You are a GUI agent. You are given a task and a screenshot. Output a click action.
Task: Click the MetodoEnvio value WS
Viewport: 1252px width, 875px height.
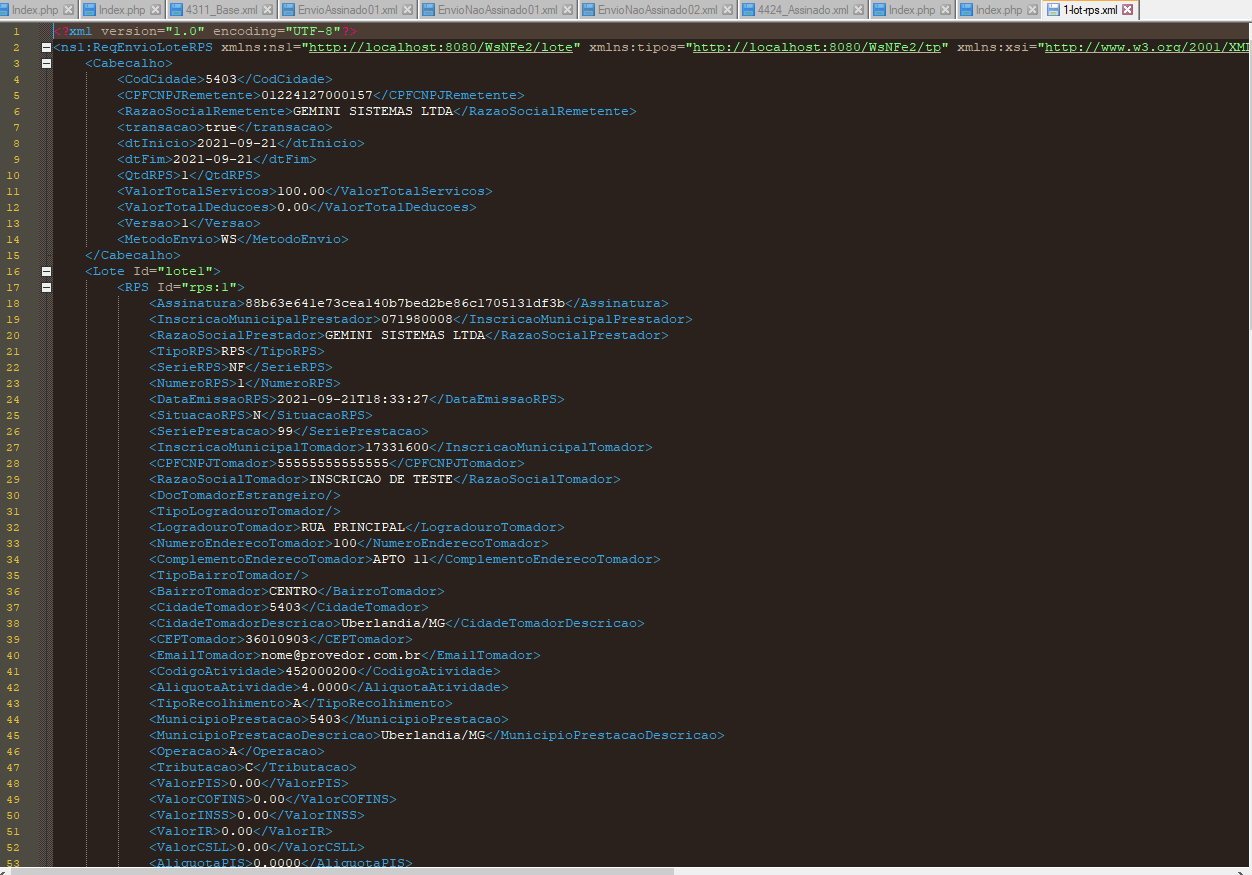pyautogui.click(x=229, y=239)
